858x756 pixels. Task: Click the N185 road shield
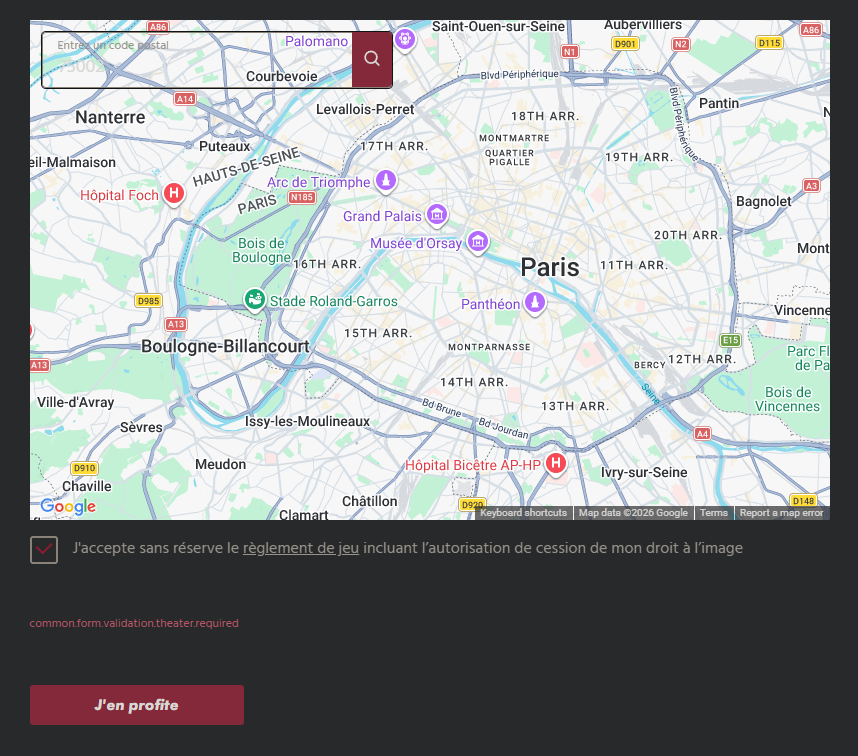tap(302, 197)
